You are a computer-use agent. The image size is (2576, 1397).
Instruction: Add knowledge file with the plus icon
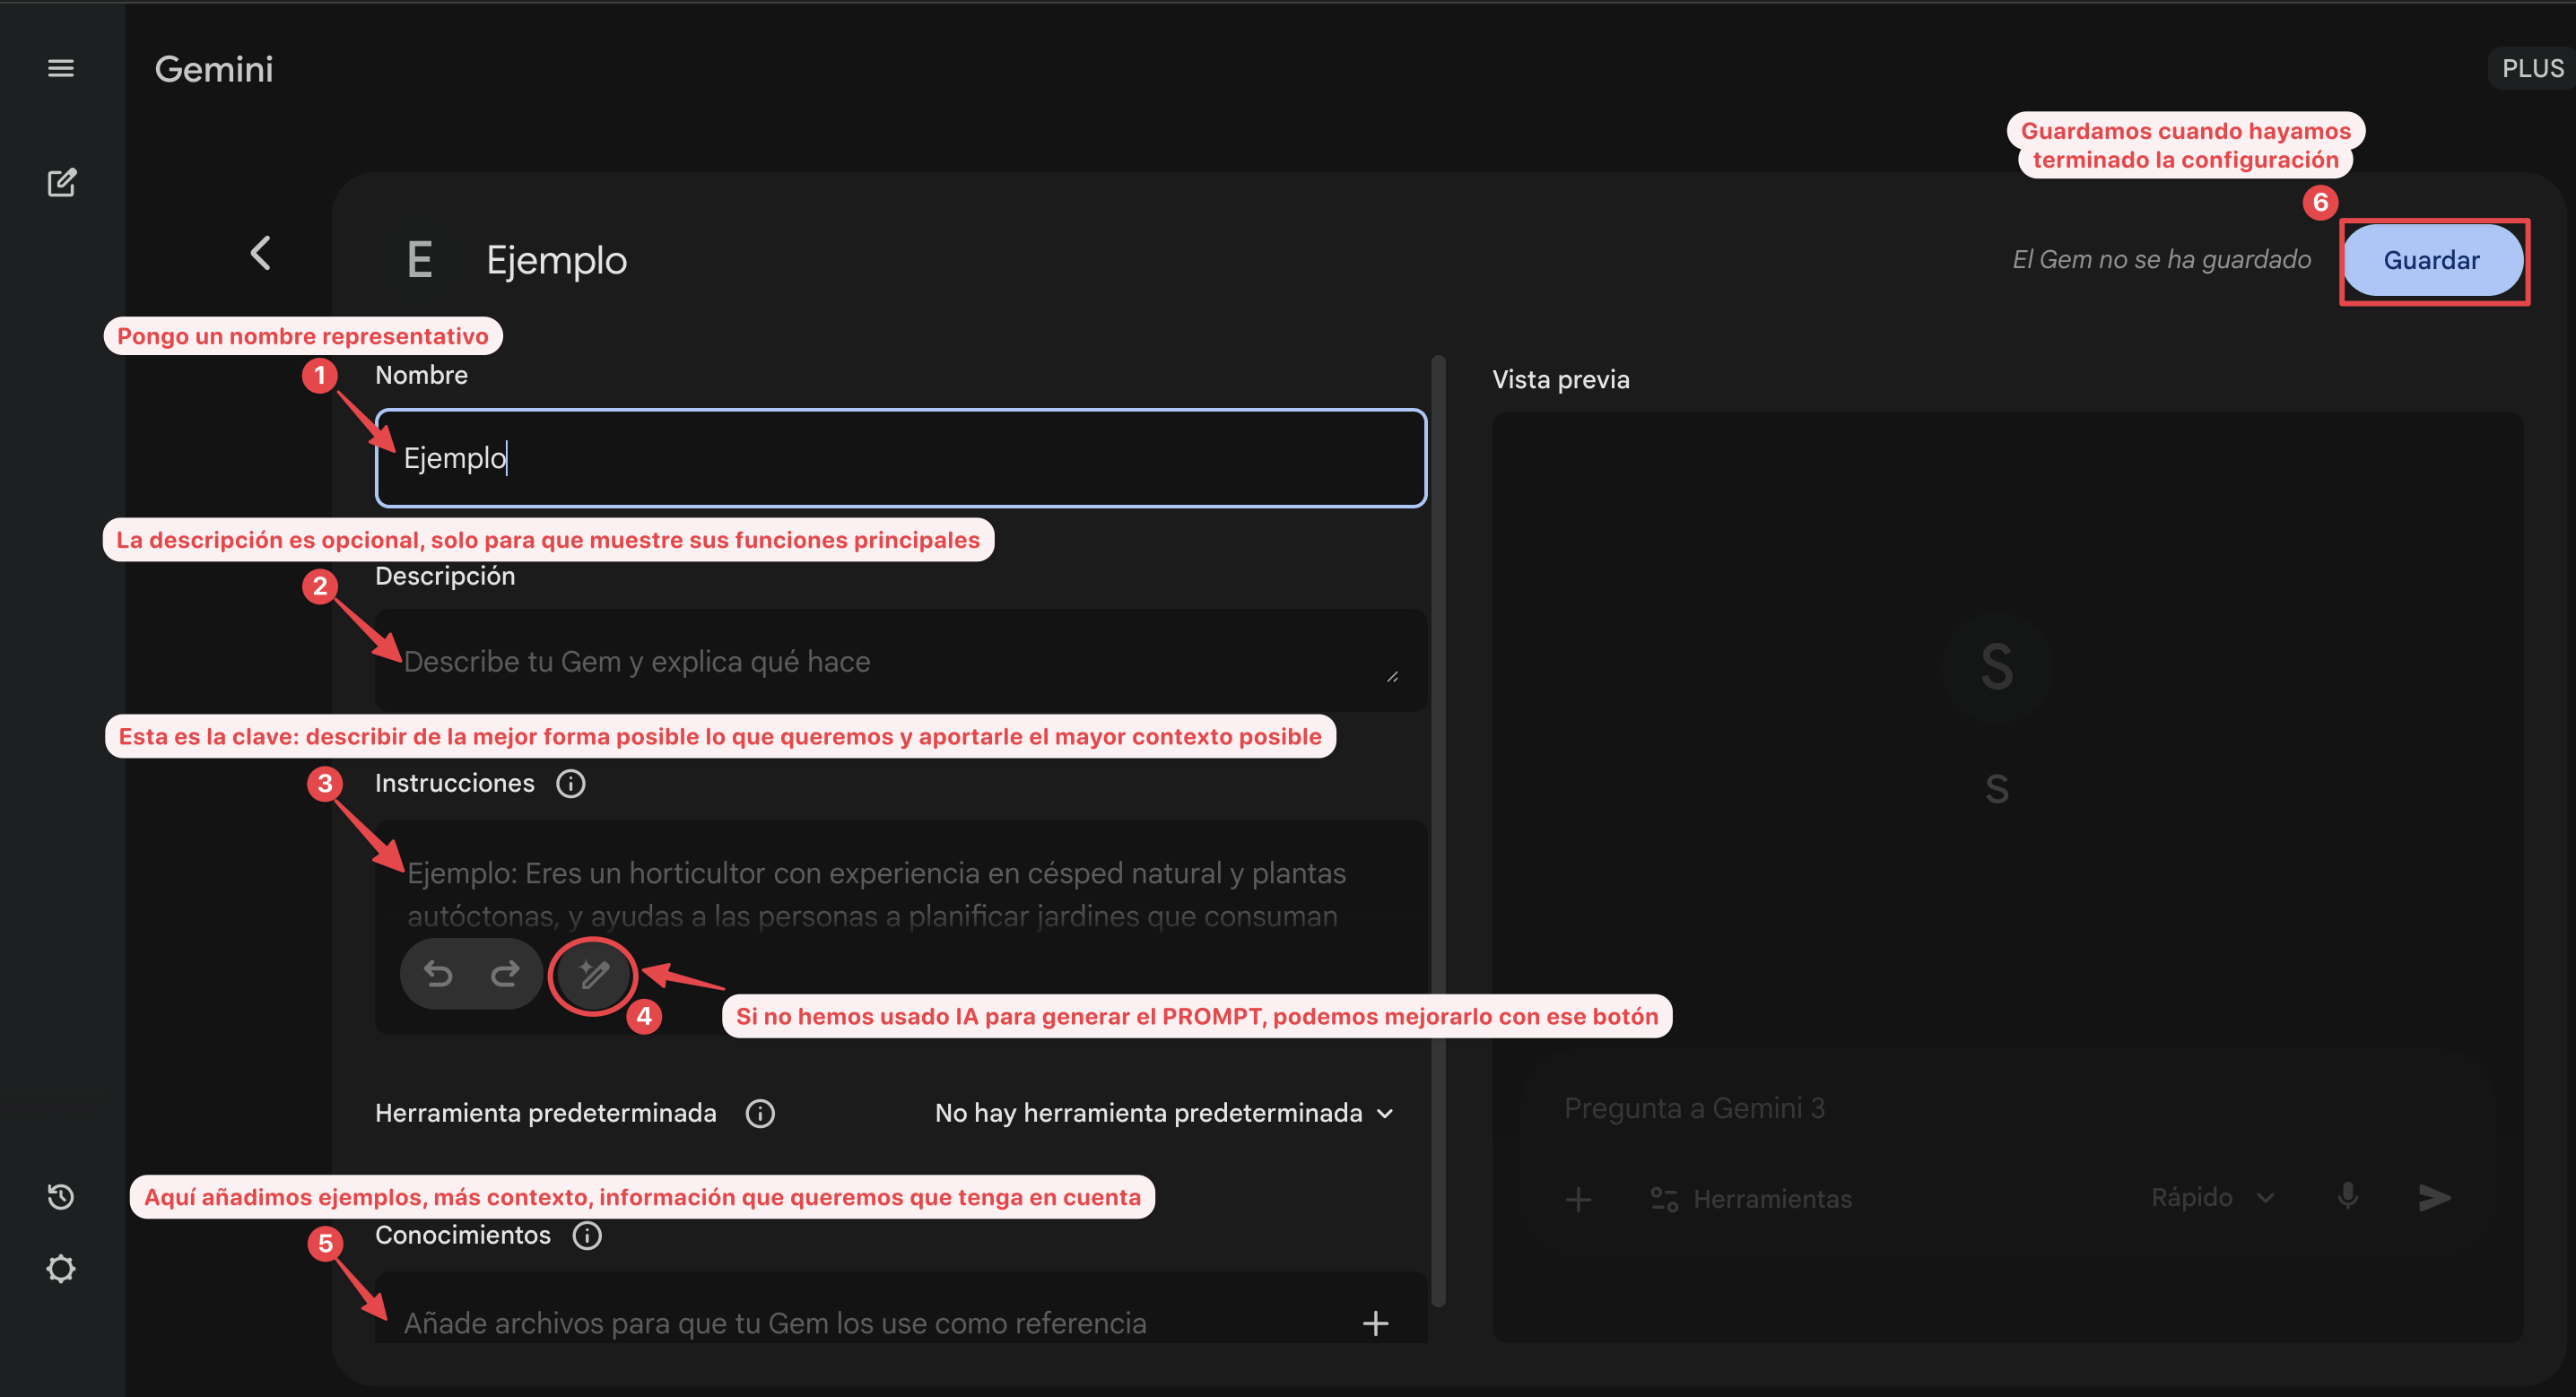[1375, 1323]
